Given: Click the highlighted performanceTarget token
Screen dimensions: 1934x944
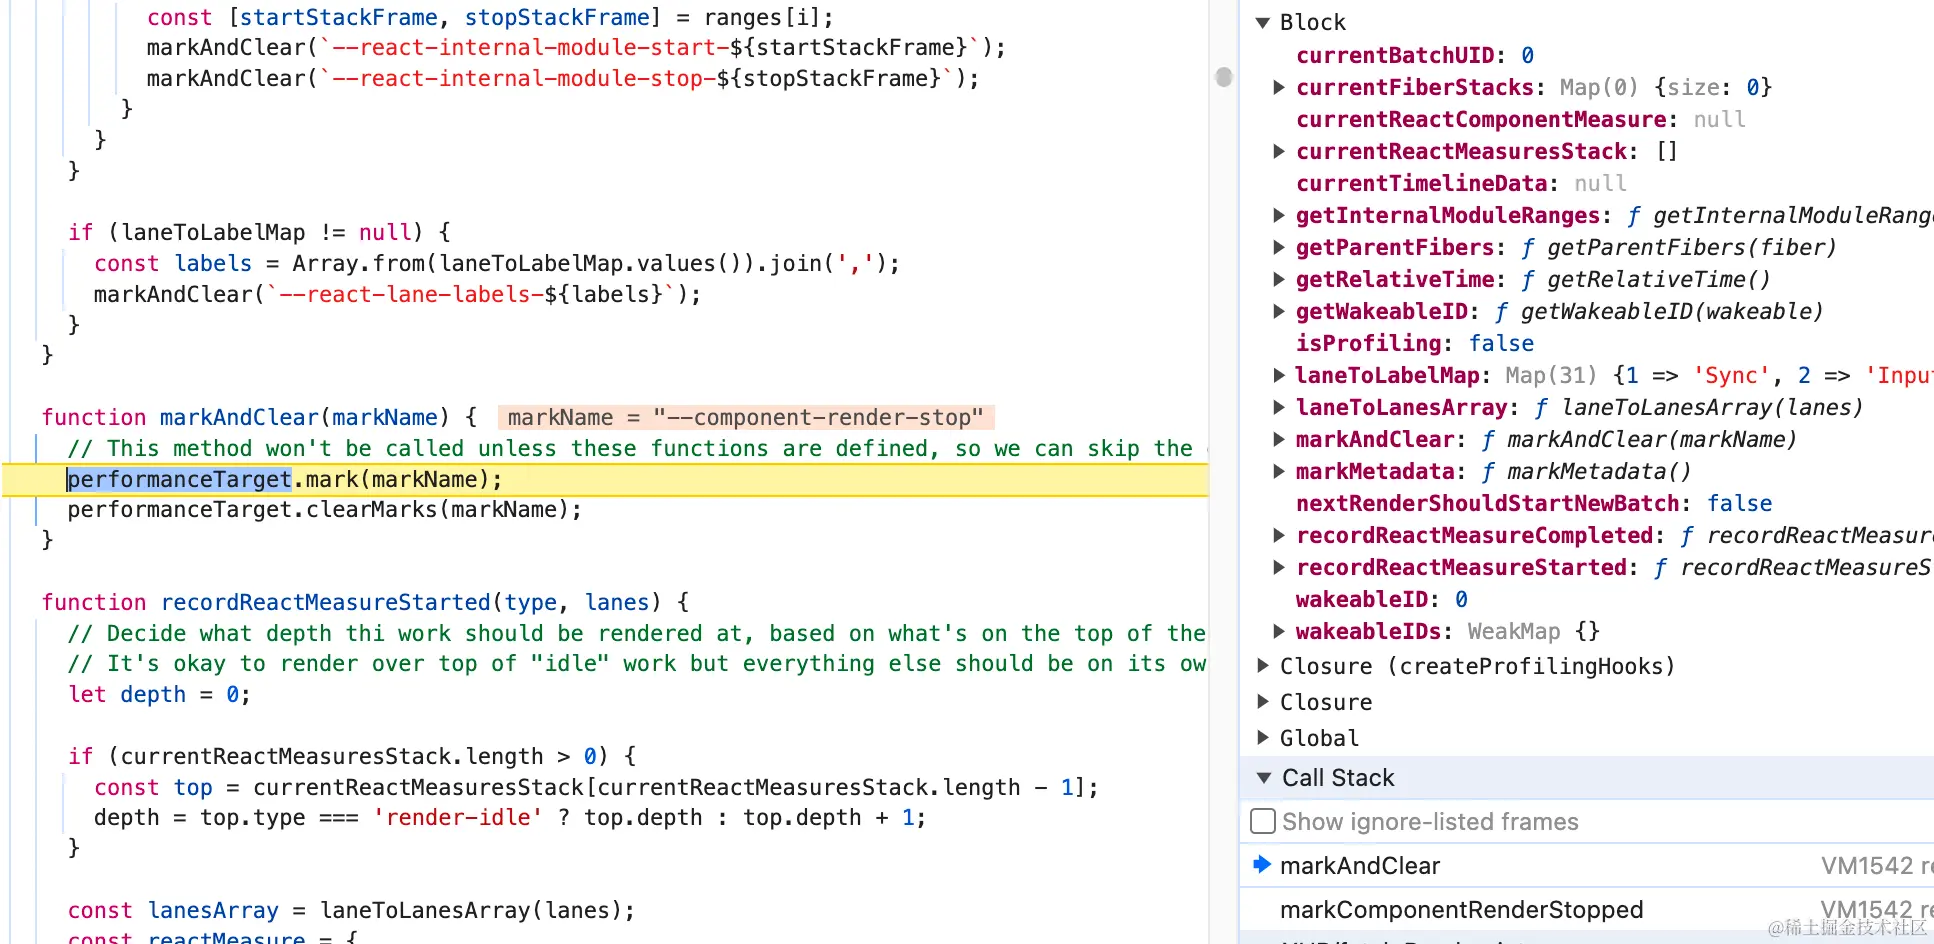Looking at the screenshot, I should (x=180, y=480).
